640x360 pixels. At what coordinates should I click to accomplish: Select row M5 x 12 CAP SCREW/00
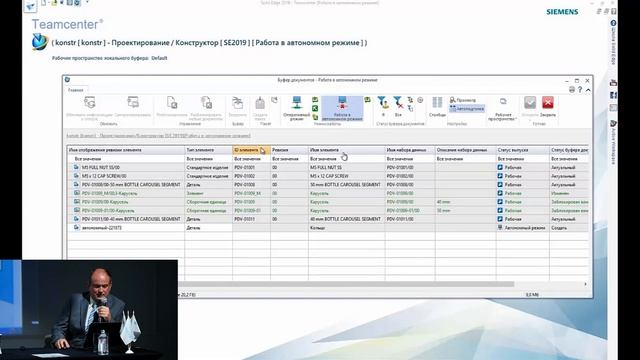(x=328, y=176)
